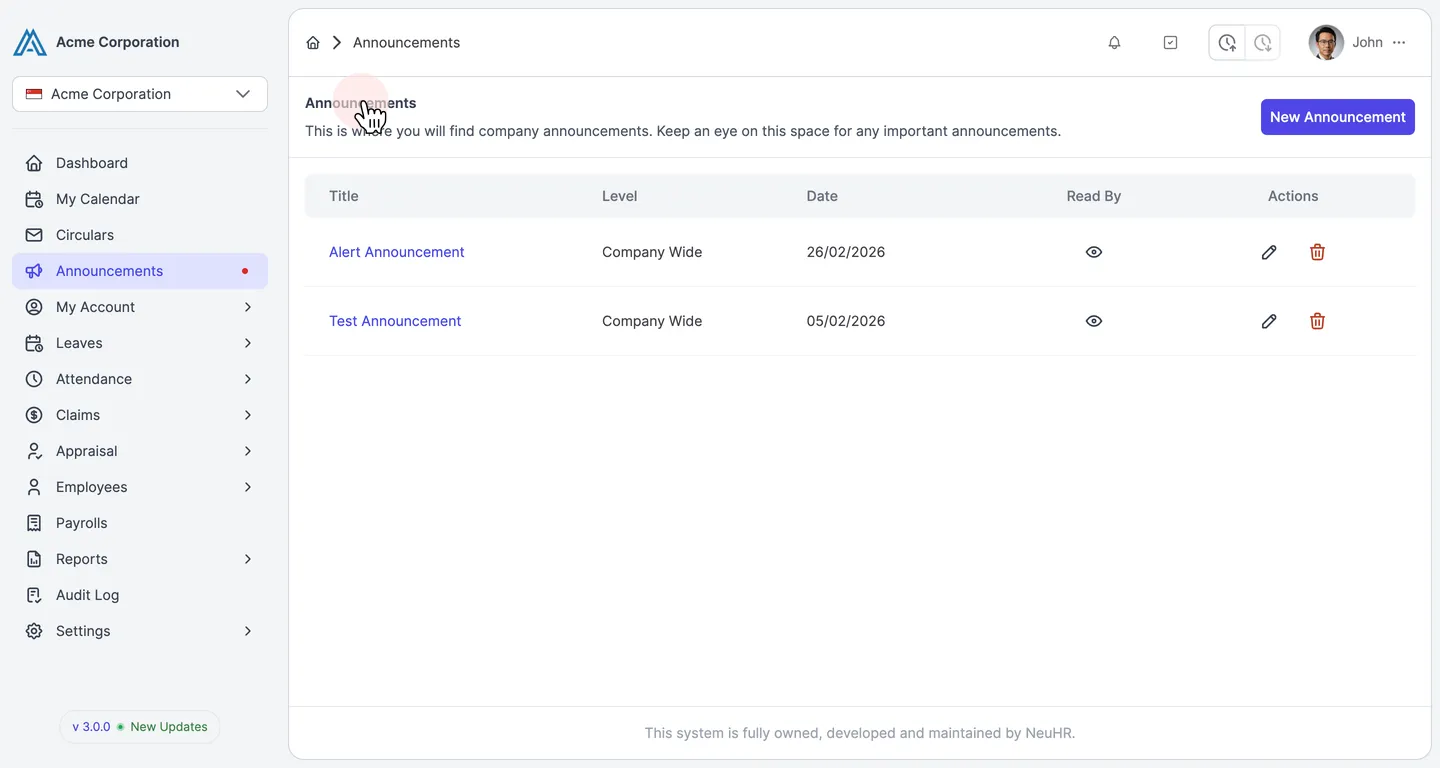Click the Employees person icon
This screenshot has height=768, width=1440.
click(x=34, y=487)
